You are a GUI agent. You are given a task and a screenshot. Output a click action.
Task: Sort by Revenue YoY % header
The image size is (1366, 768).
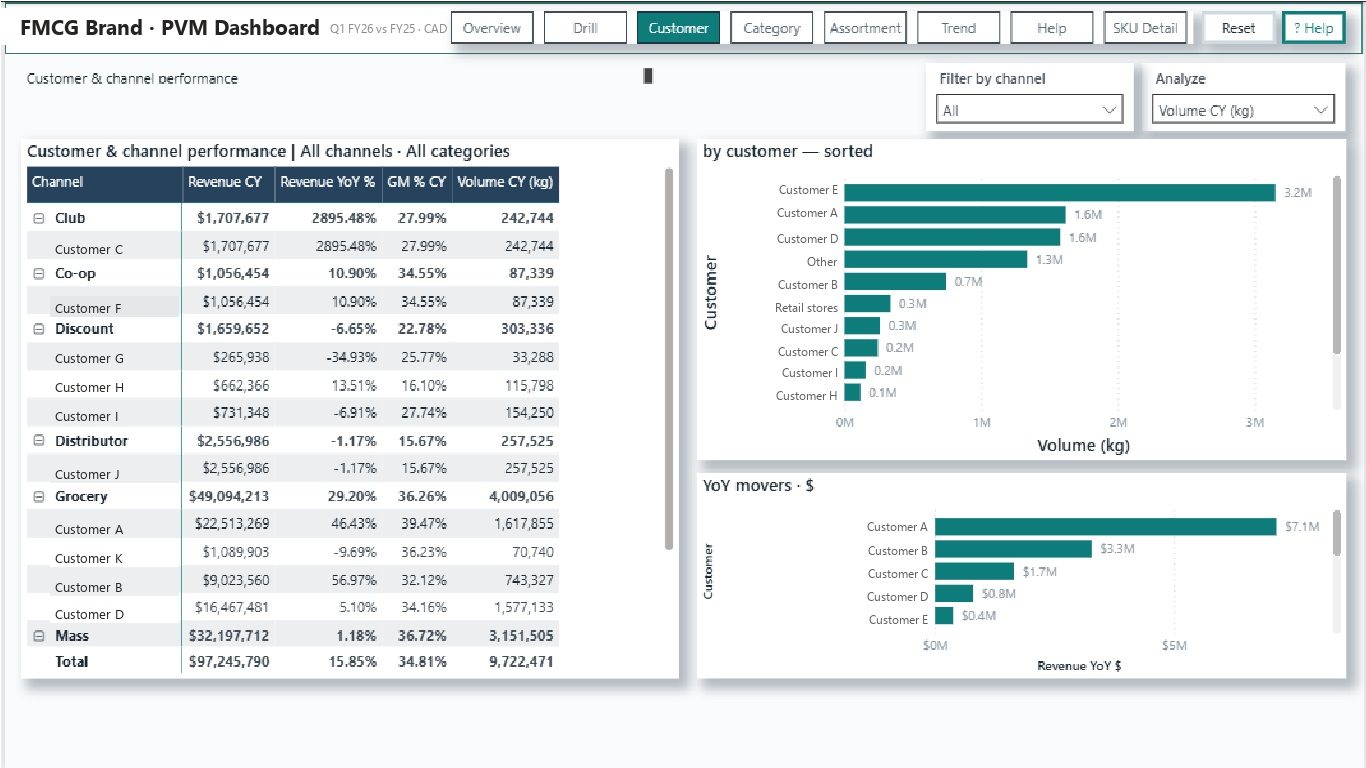click(327, 183)
